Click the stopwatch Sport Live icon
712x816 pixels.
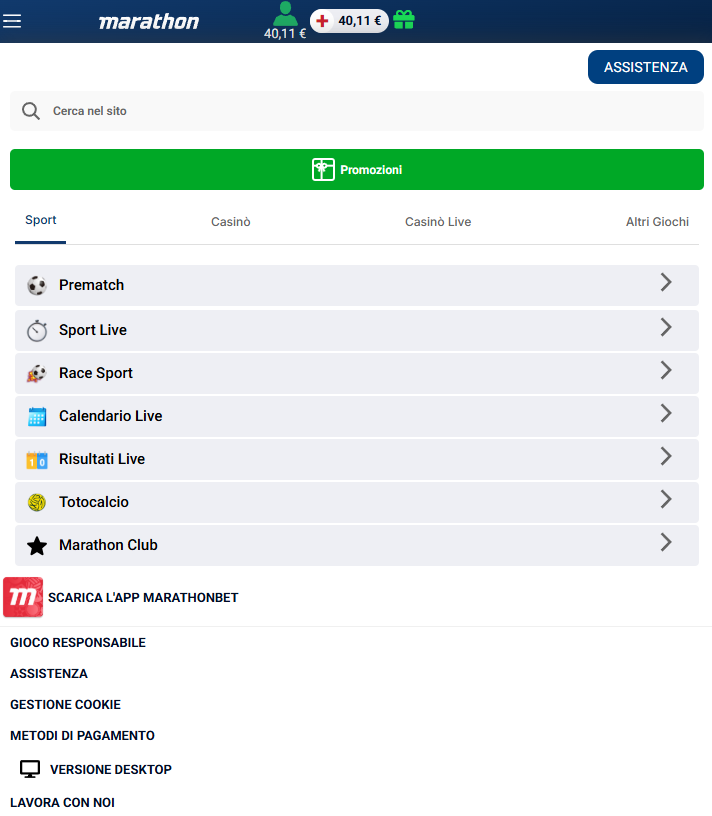tap(37, 330)
